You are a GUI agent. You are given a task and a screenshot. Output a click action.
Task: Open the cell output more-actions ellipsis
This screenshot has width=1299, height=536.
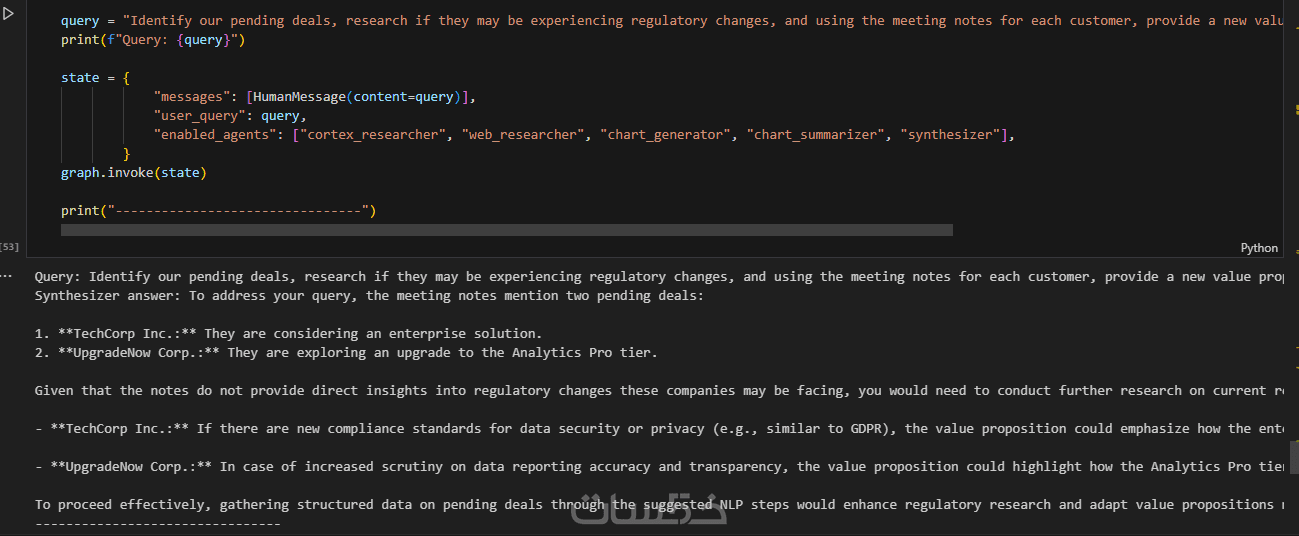coord(7,275)
